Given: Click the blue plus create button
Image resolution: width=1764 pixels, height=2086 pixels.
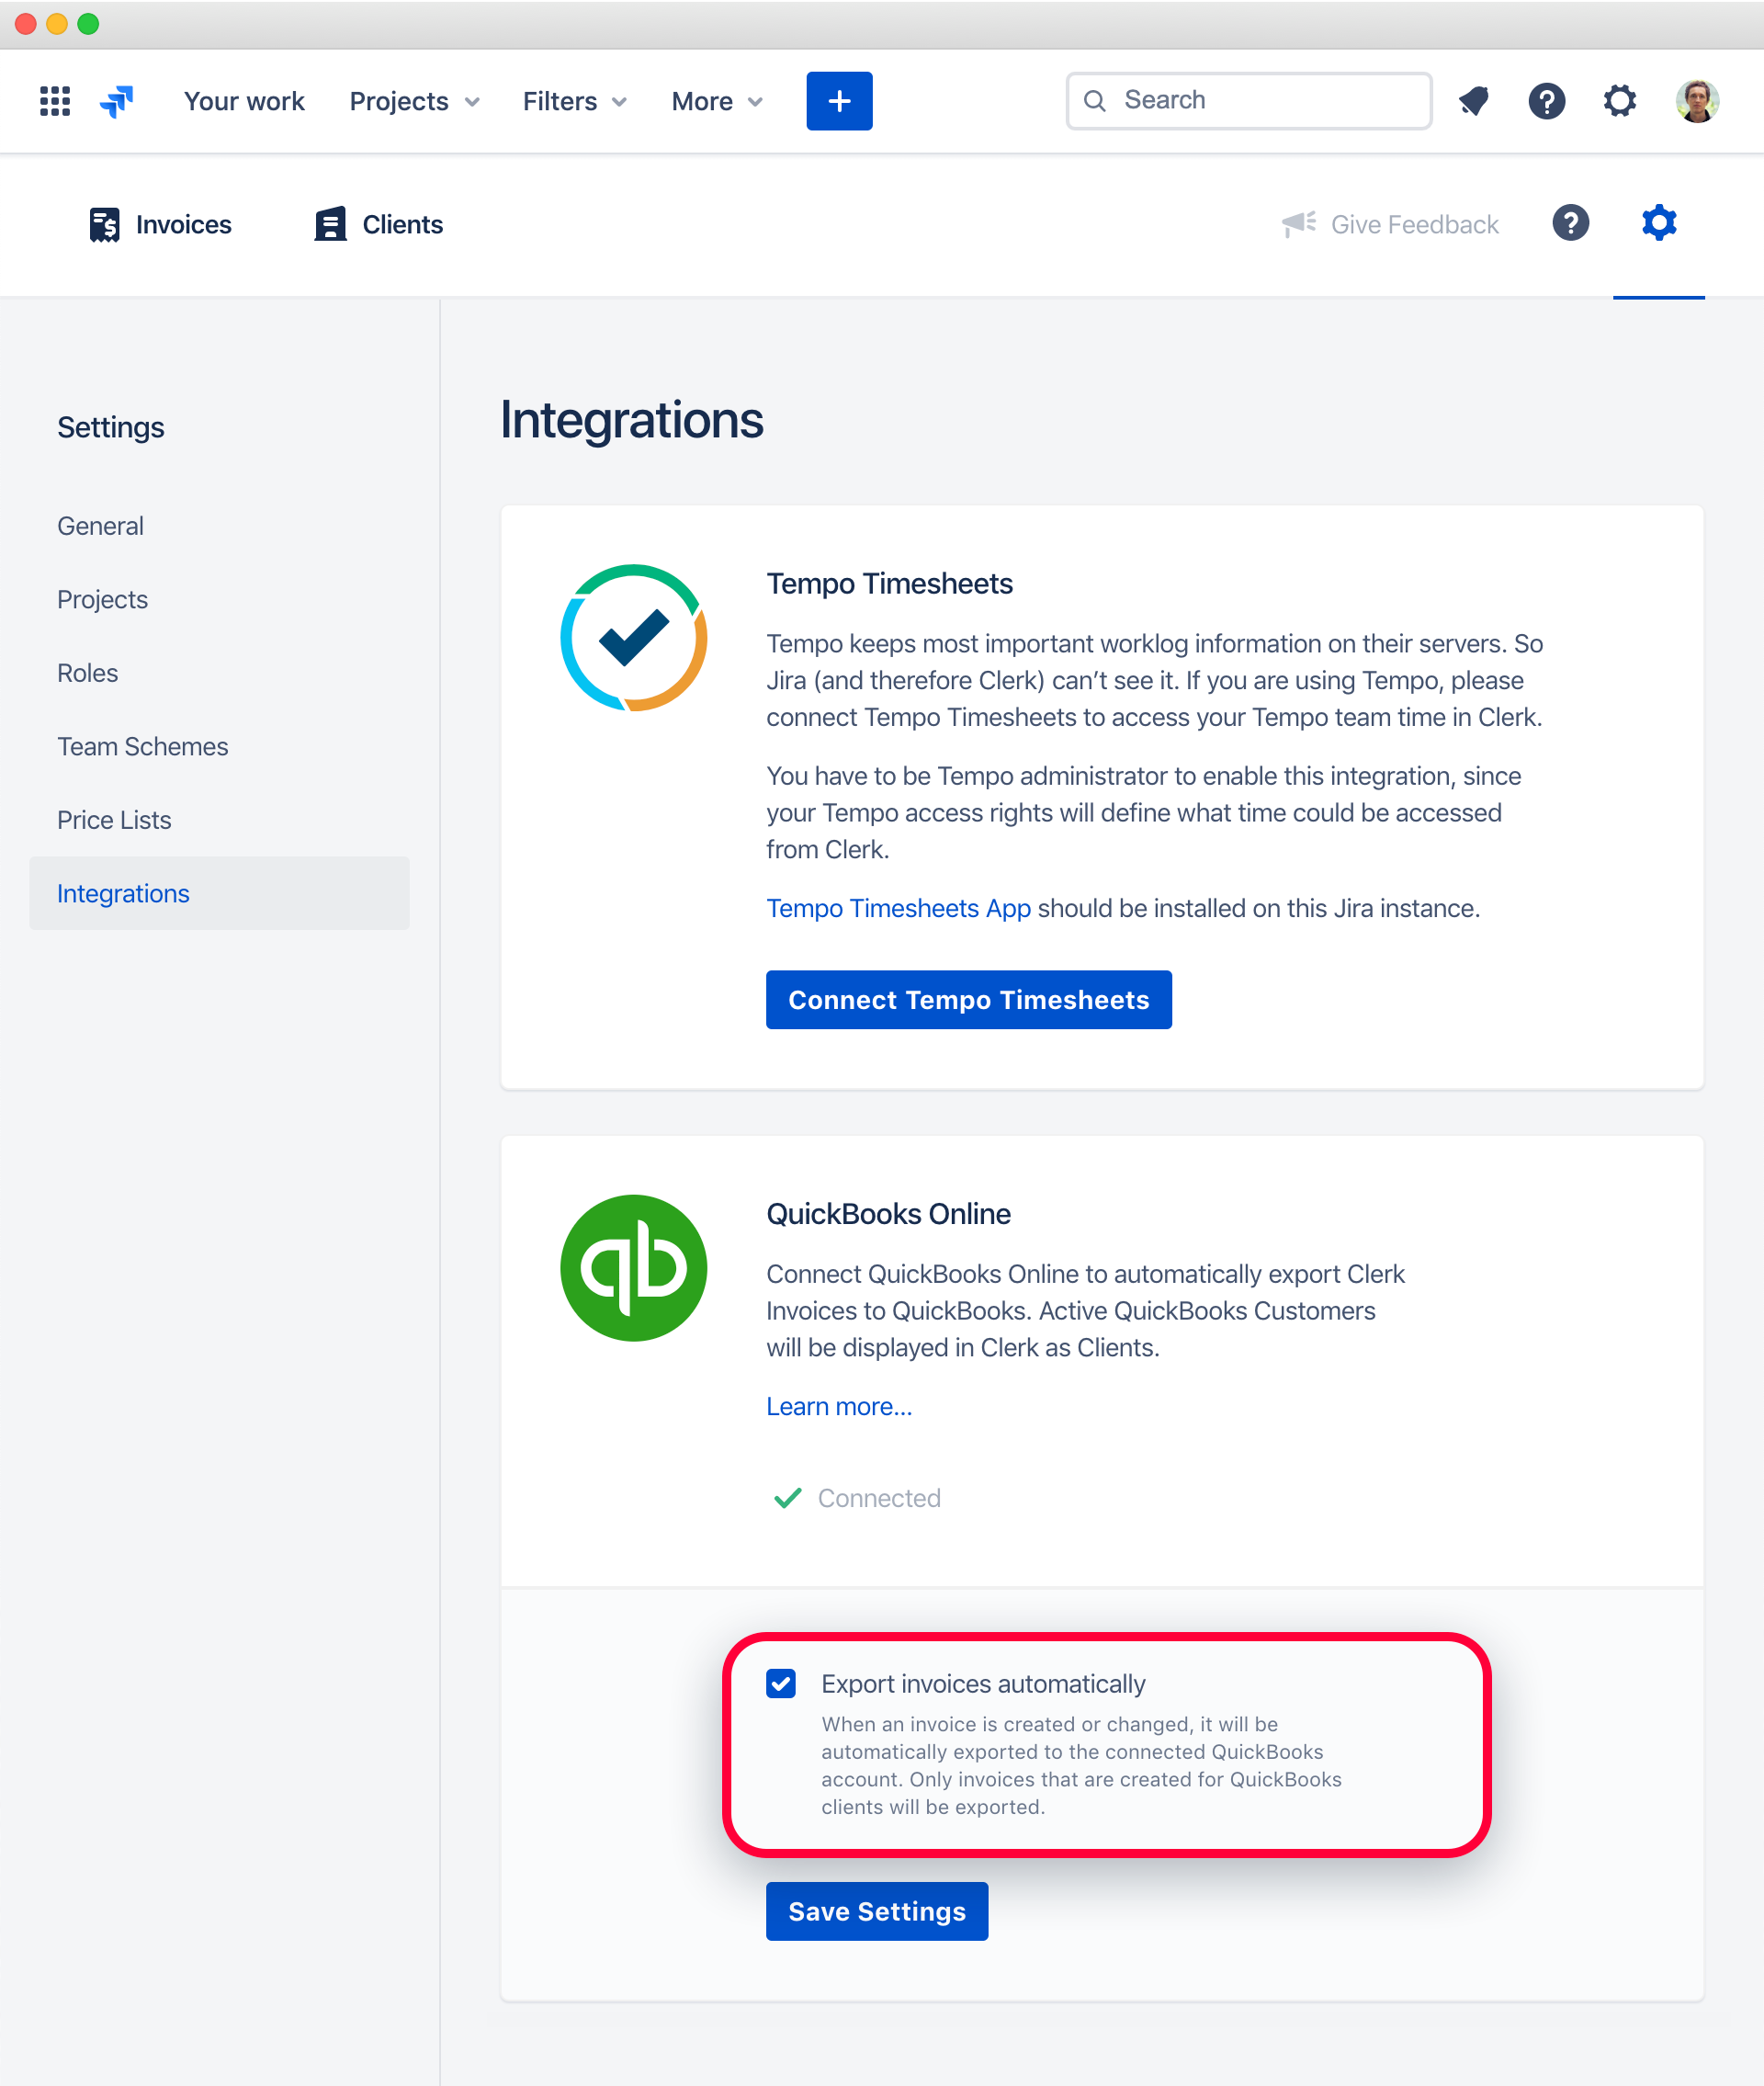Looking at the screenshot, I should point(839,101).
